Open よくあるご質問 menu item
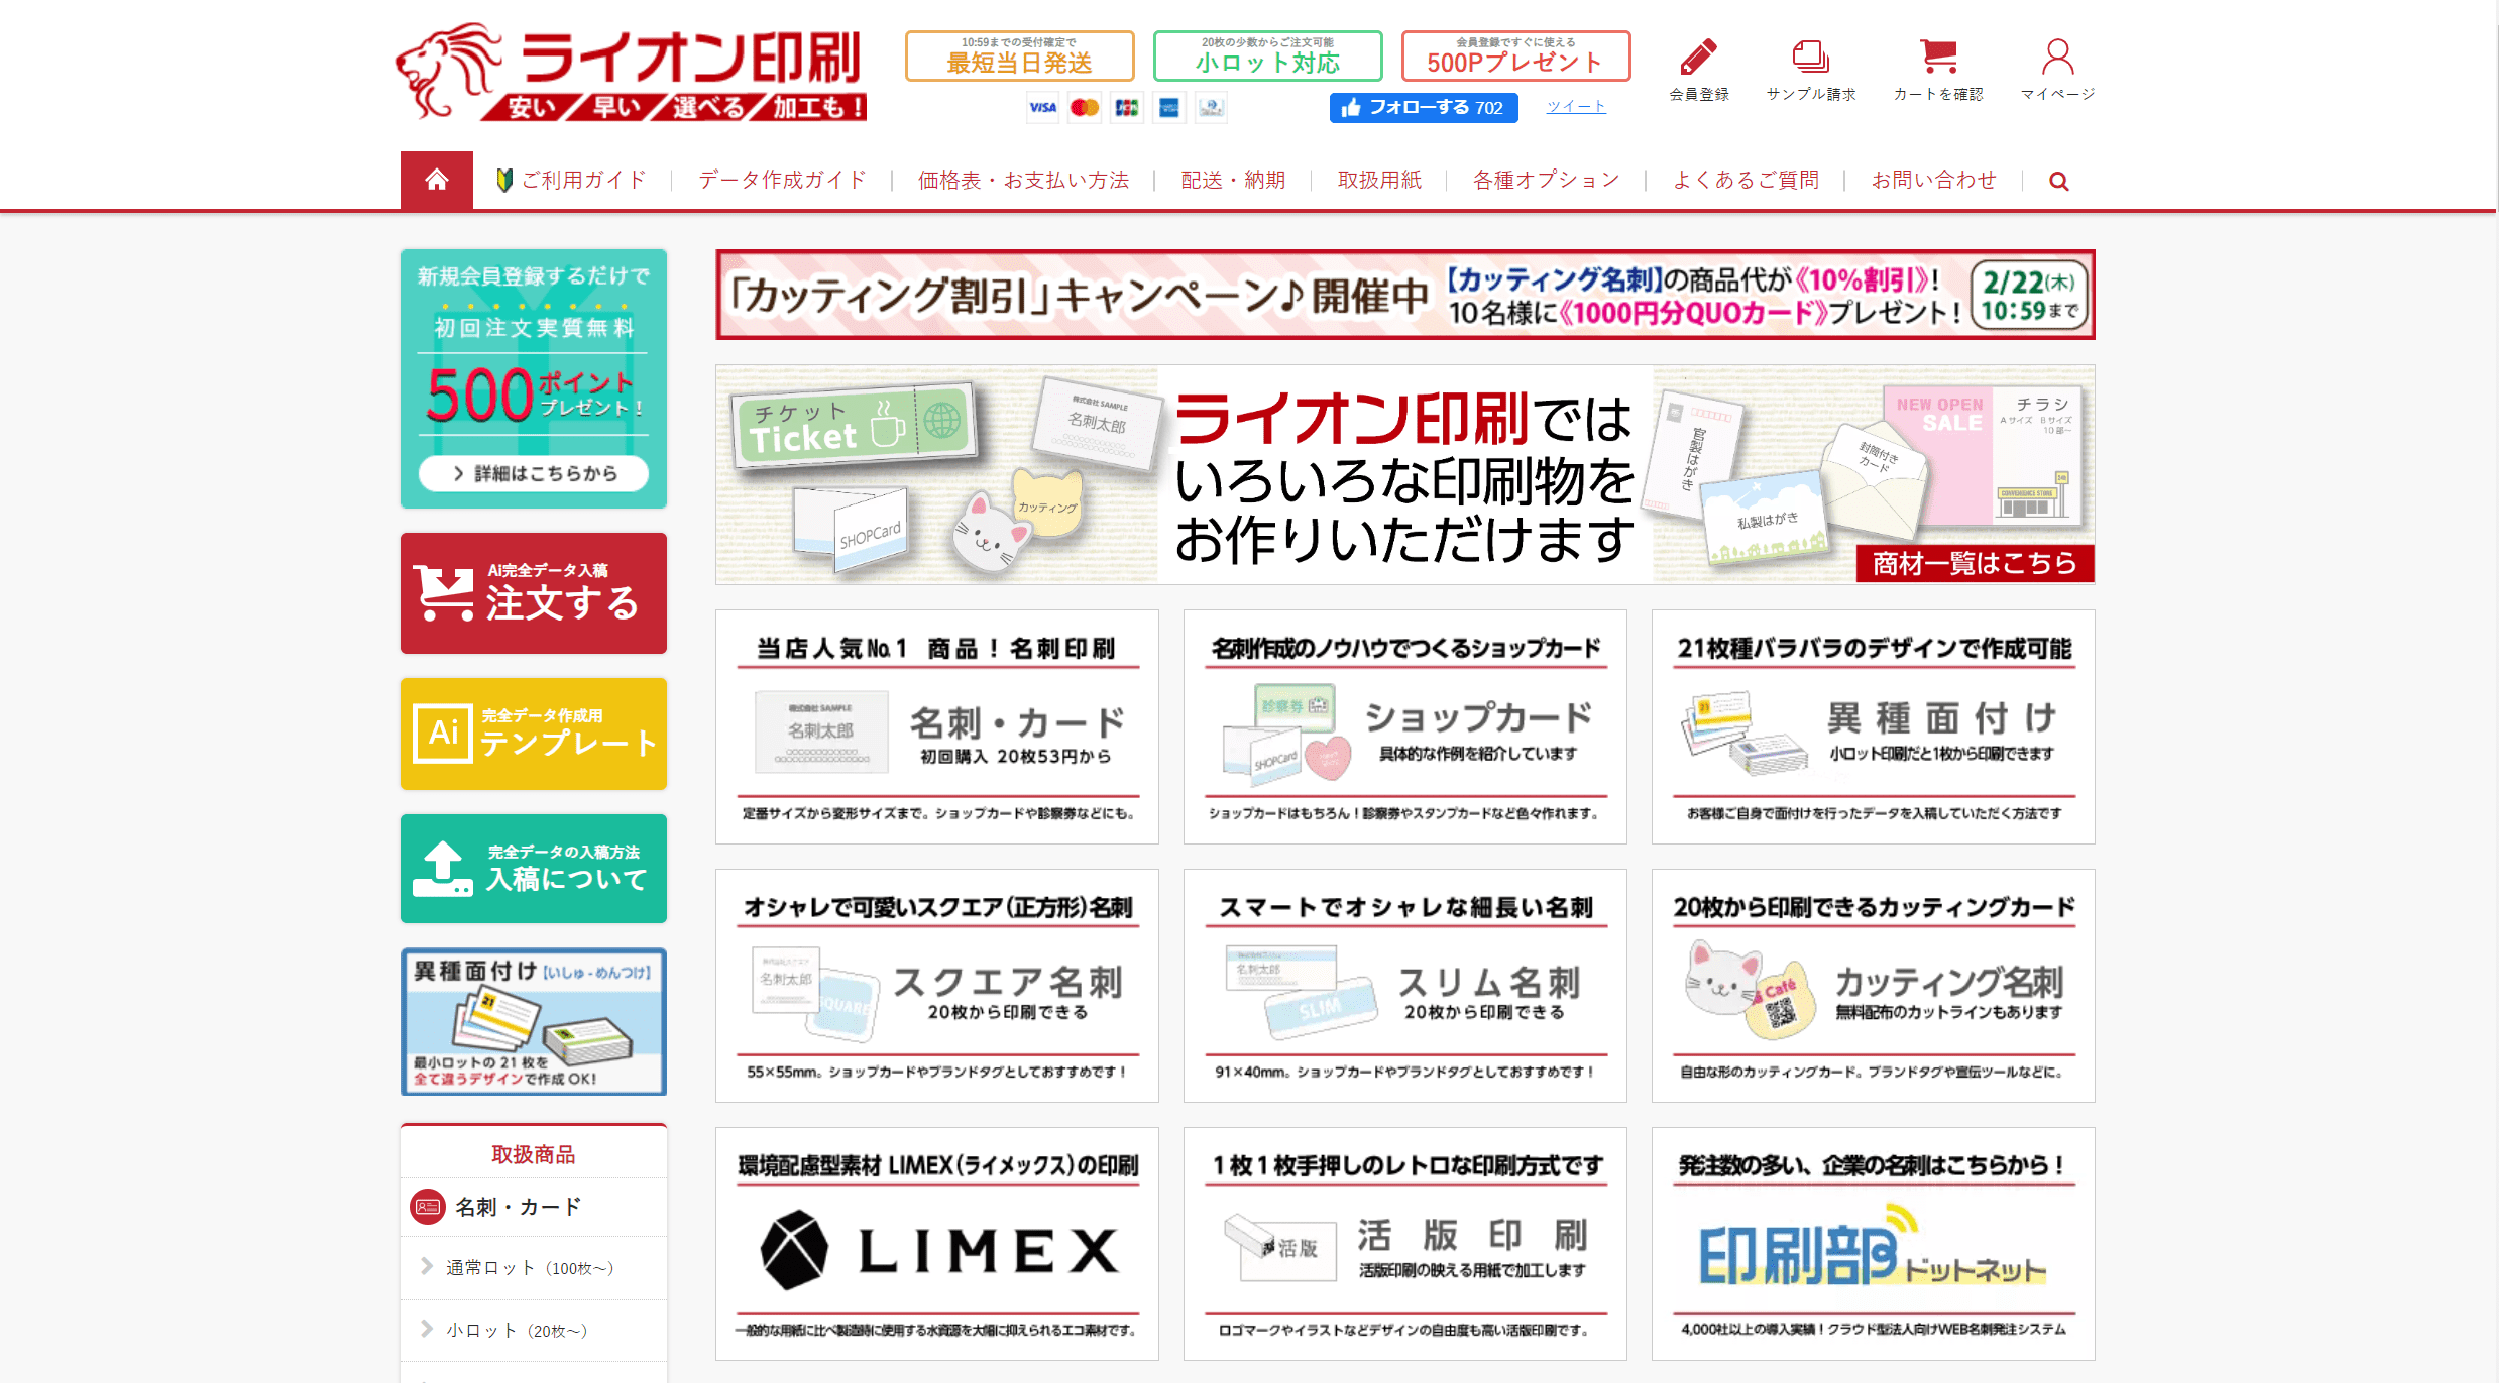The height and width of the screenshot is (1383, 2499). (1746, 181)
